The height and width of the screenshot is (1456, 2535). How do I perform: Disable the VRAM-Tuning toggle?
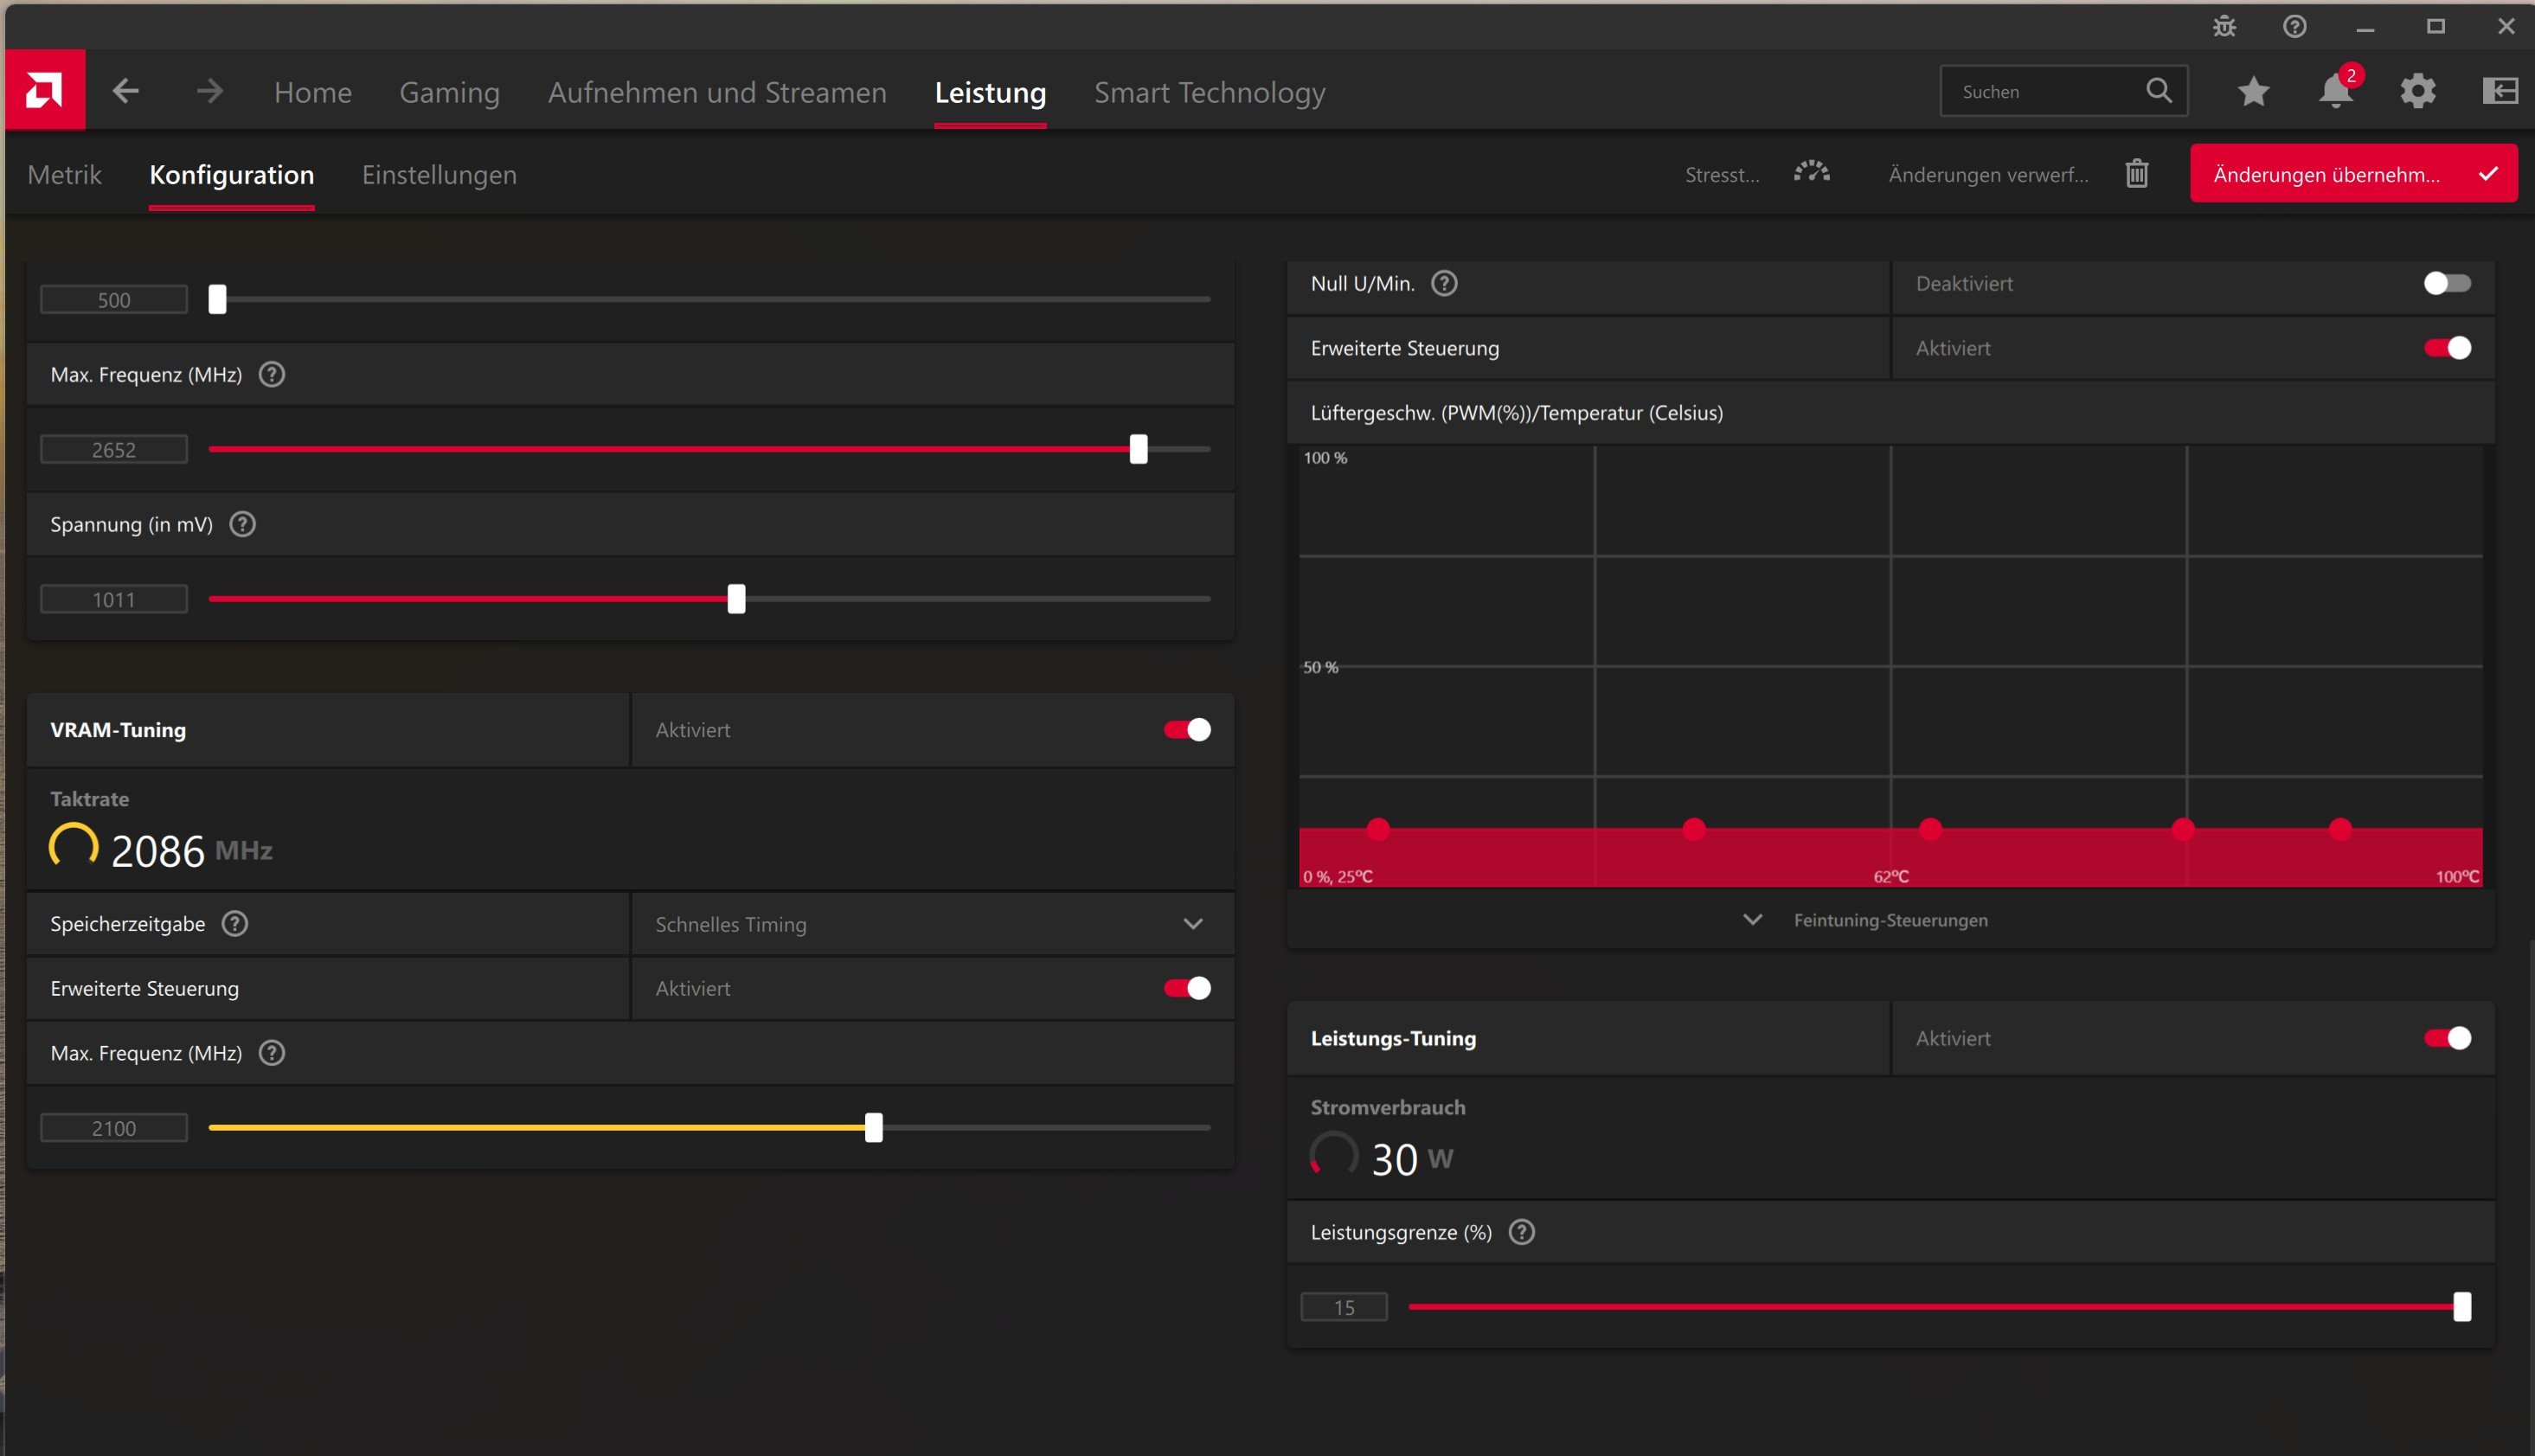[1187, 730]
